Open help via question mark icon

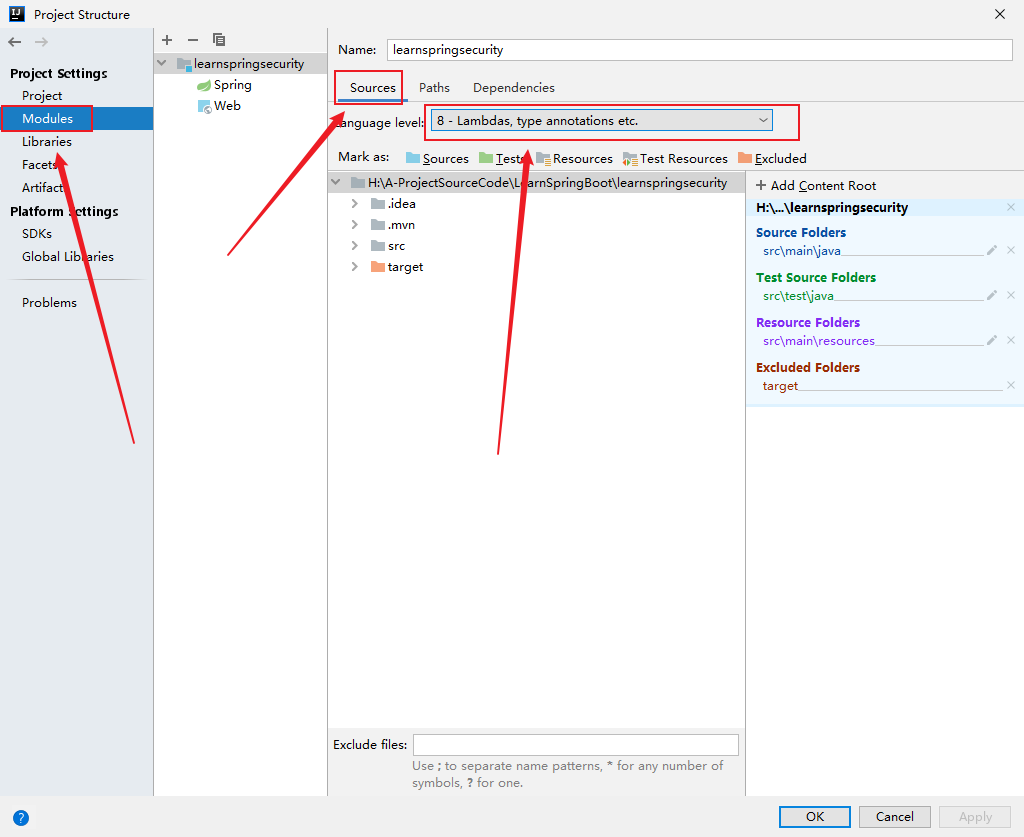[x=21, y=817]
